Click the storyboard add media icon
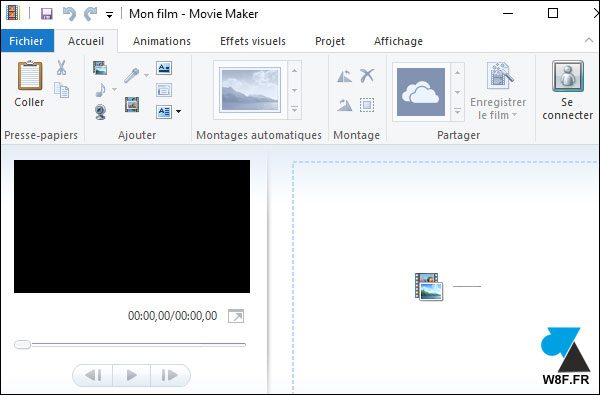600x395 pixels. pyautogui.click(x=429, y=286)
